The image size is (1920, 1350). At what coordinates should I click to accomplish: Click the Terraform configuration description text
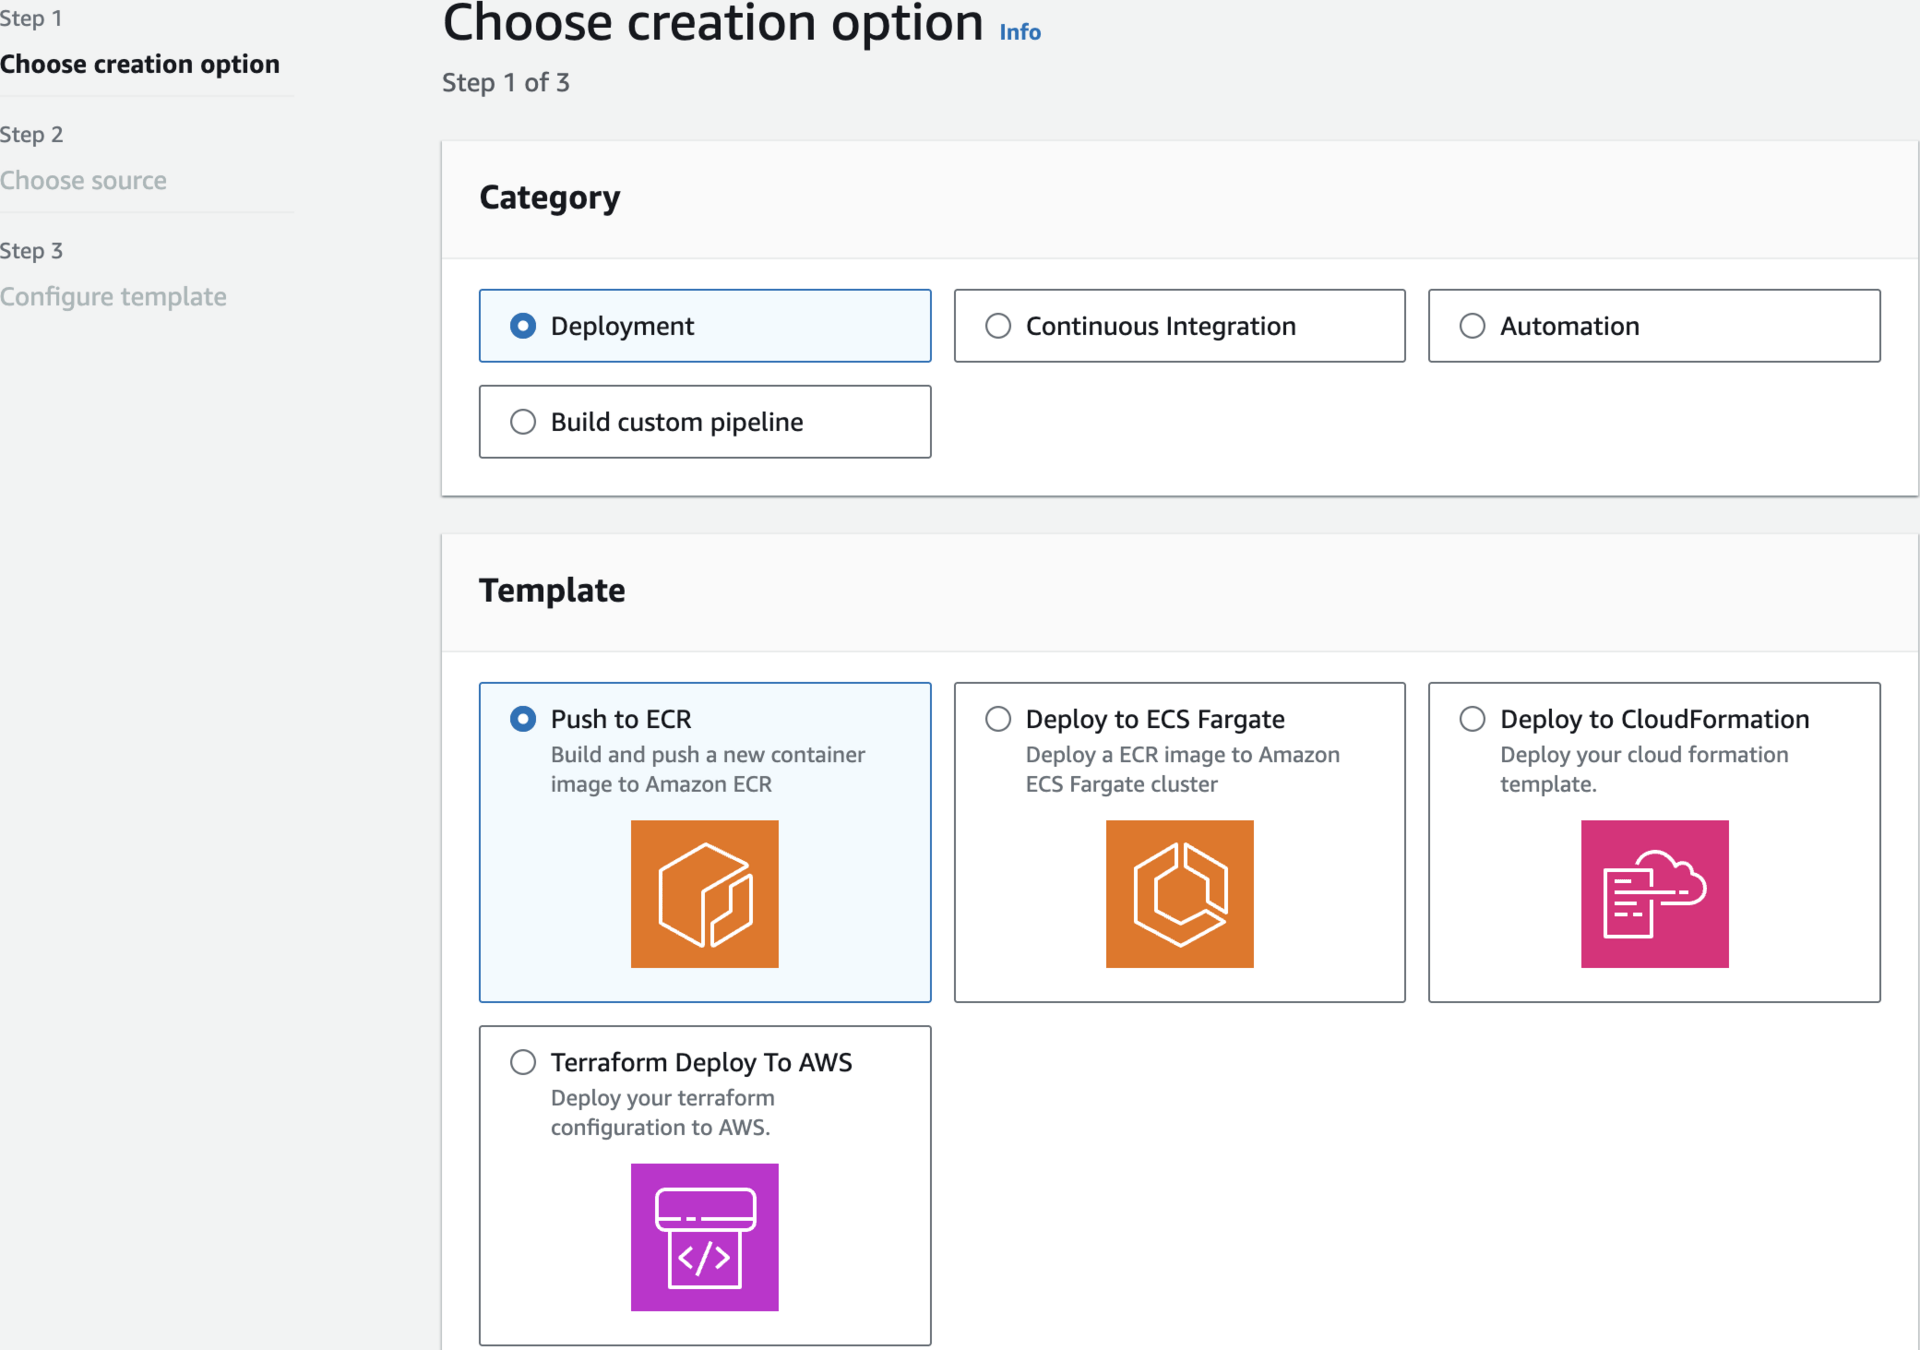(x=662, y=1112)
